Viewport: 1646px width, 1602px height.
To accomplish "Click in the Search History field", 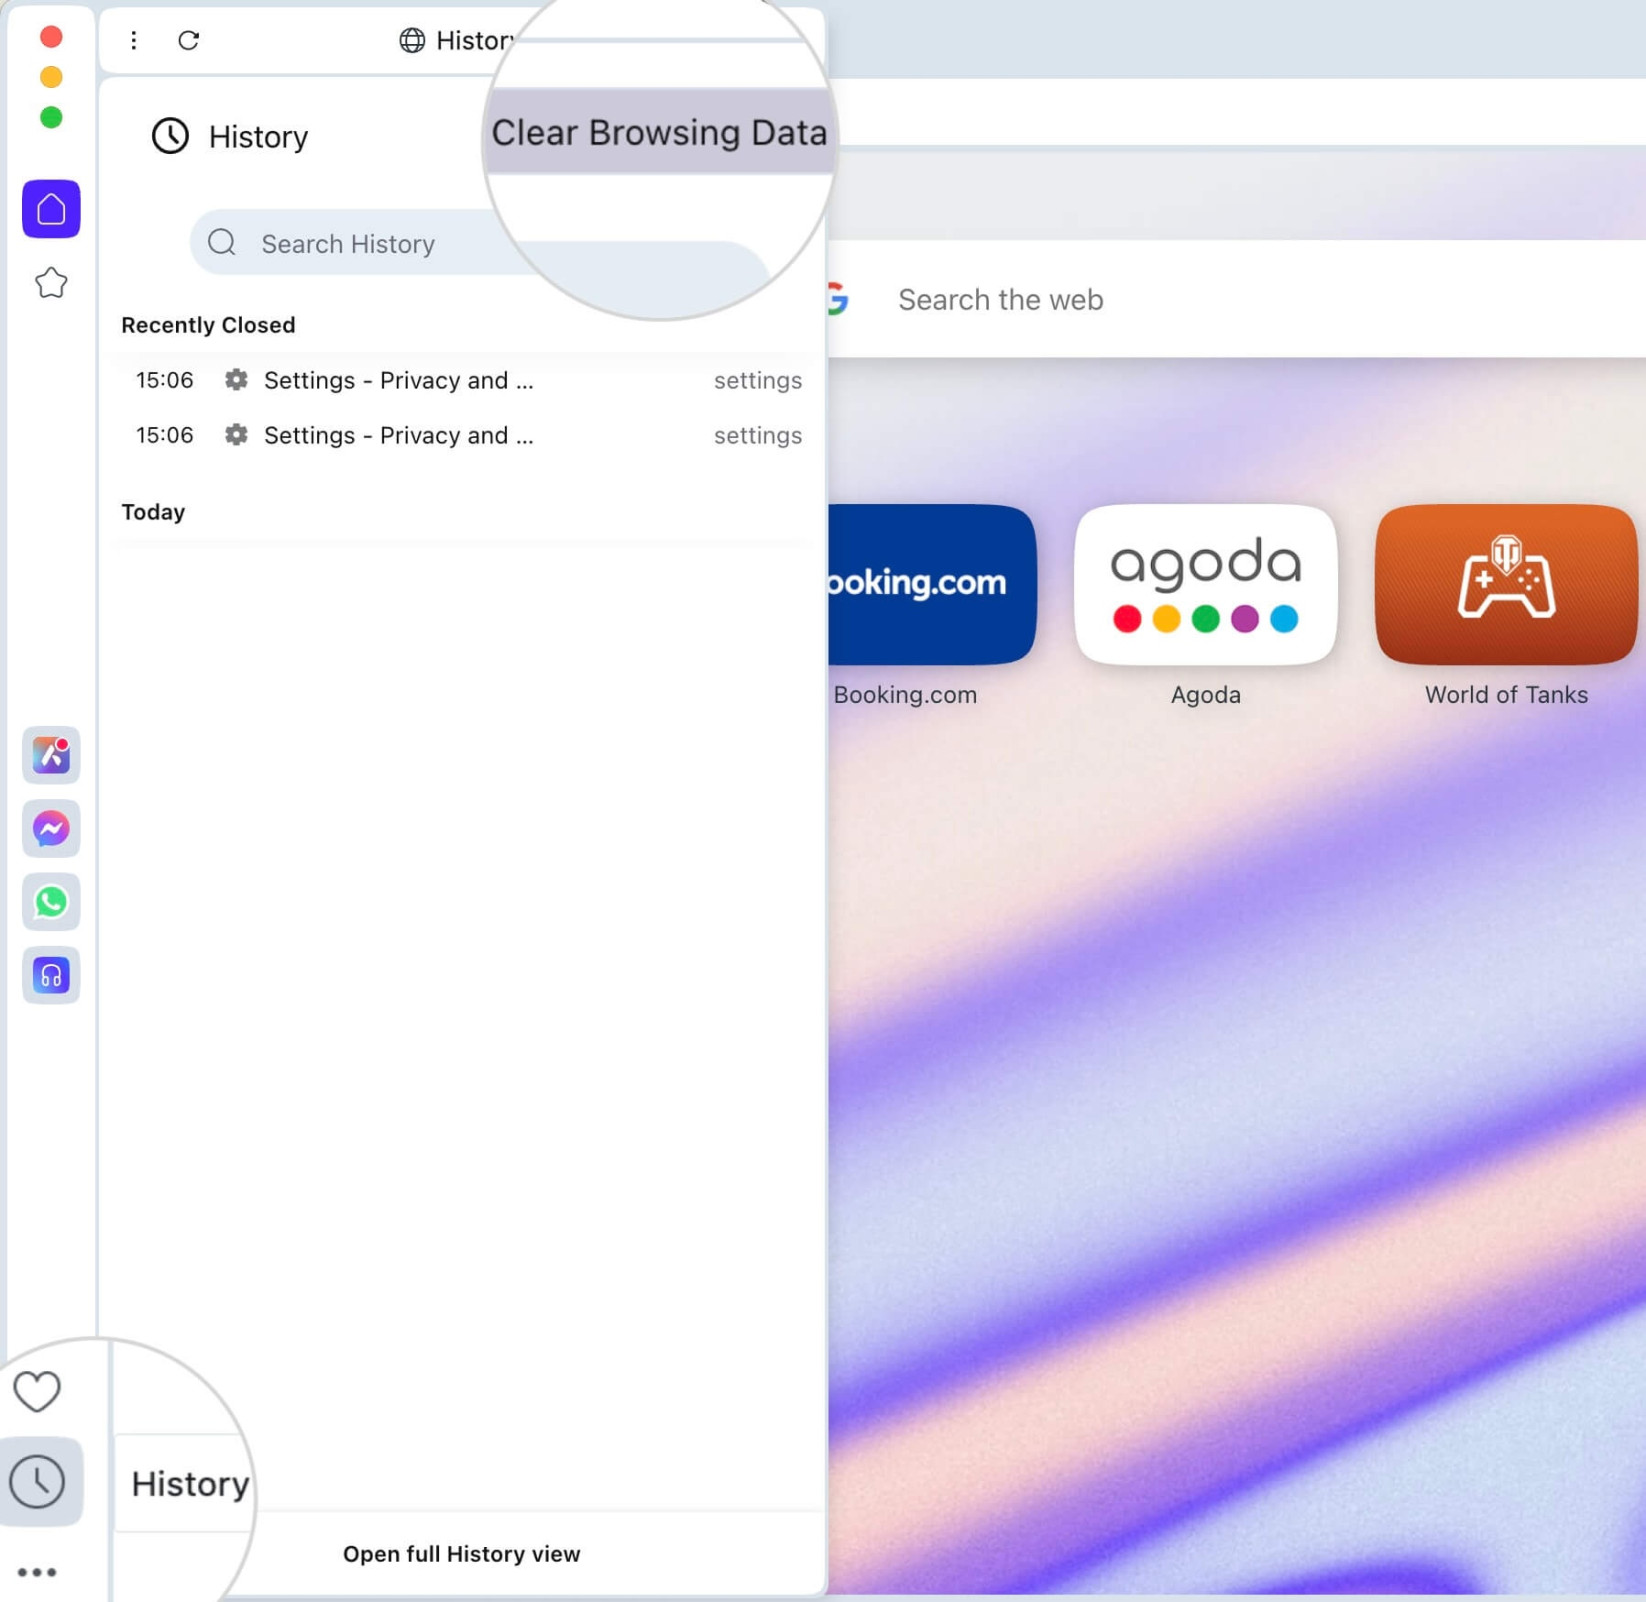I will pos(478,243).
